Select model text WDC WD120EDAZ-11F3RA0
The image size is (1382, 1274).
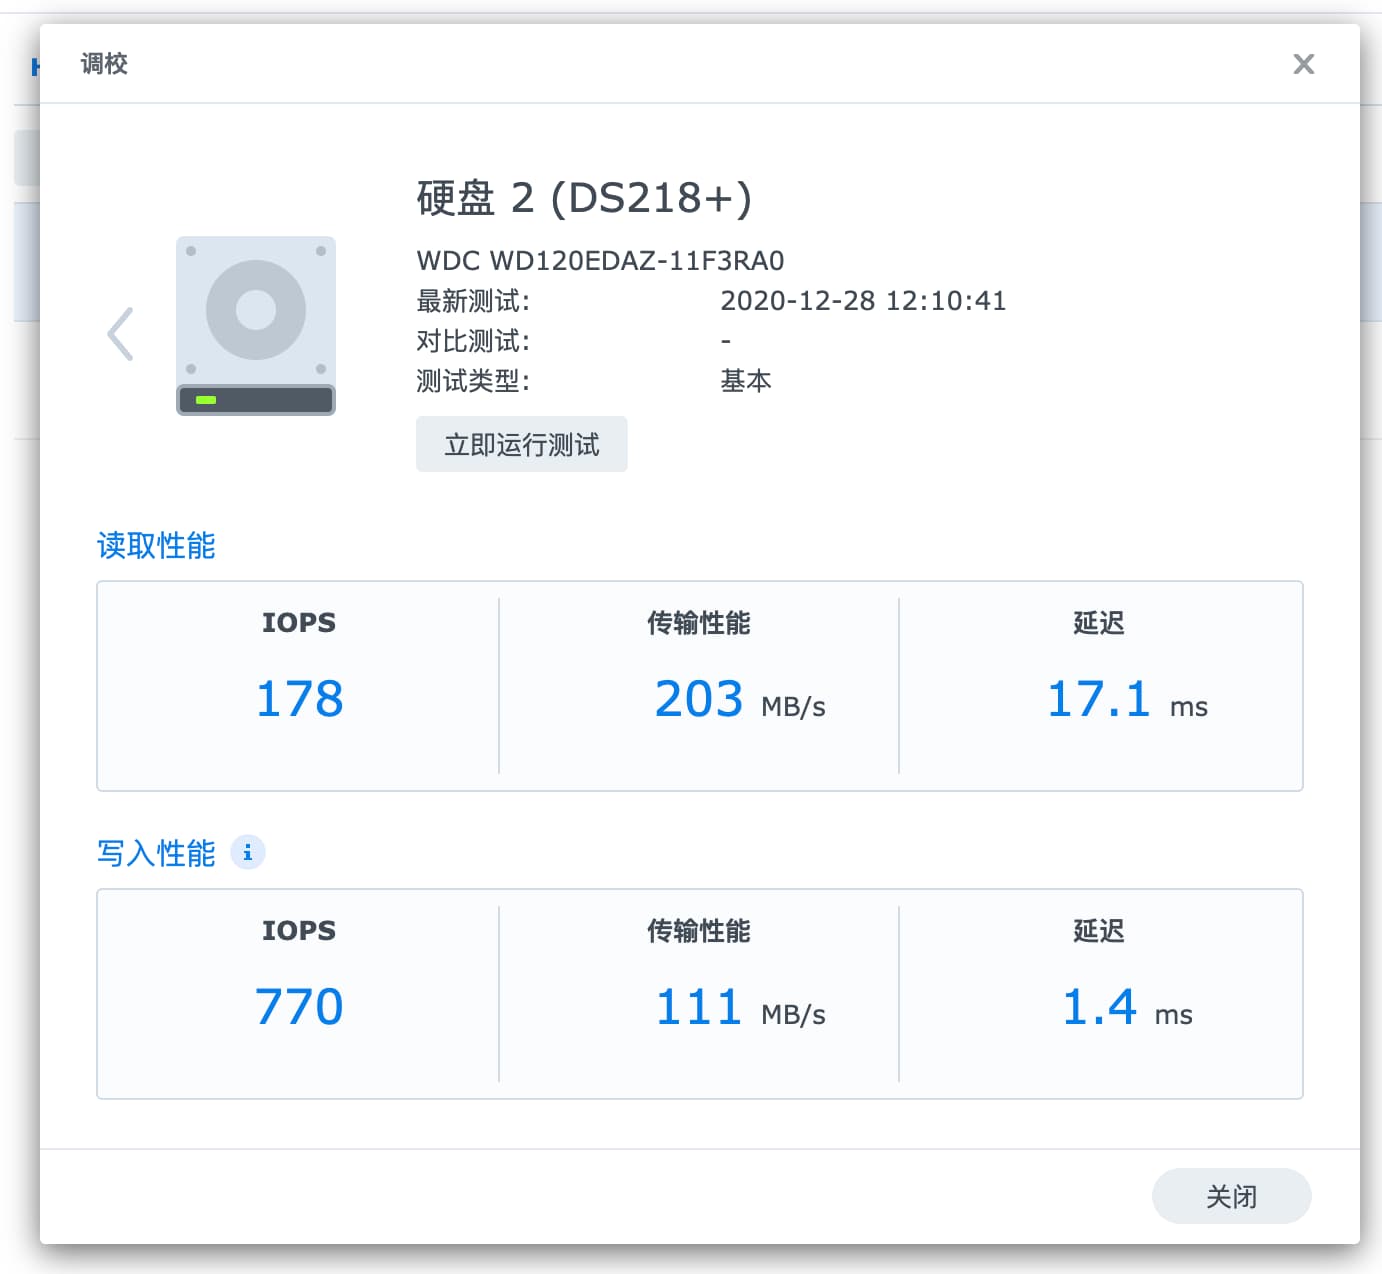point(600,261)
